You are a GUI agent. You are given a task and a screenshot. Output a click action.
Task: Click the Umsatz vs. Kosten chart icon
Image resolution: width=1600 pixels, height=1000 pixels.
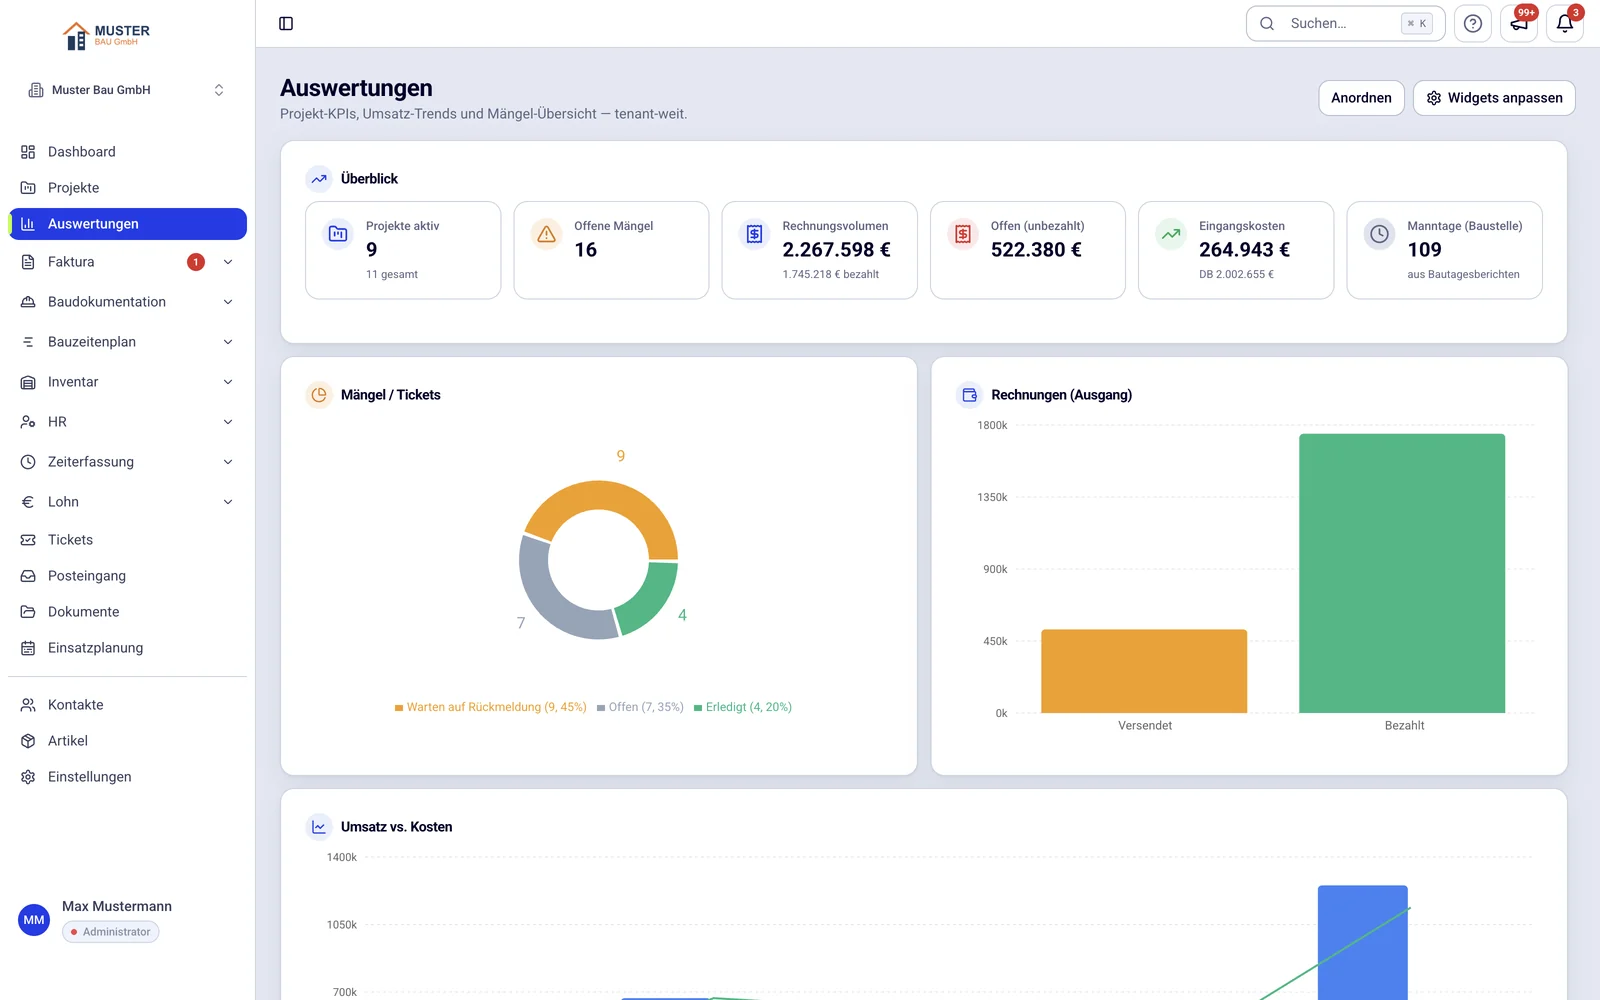(319, 827)
